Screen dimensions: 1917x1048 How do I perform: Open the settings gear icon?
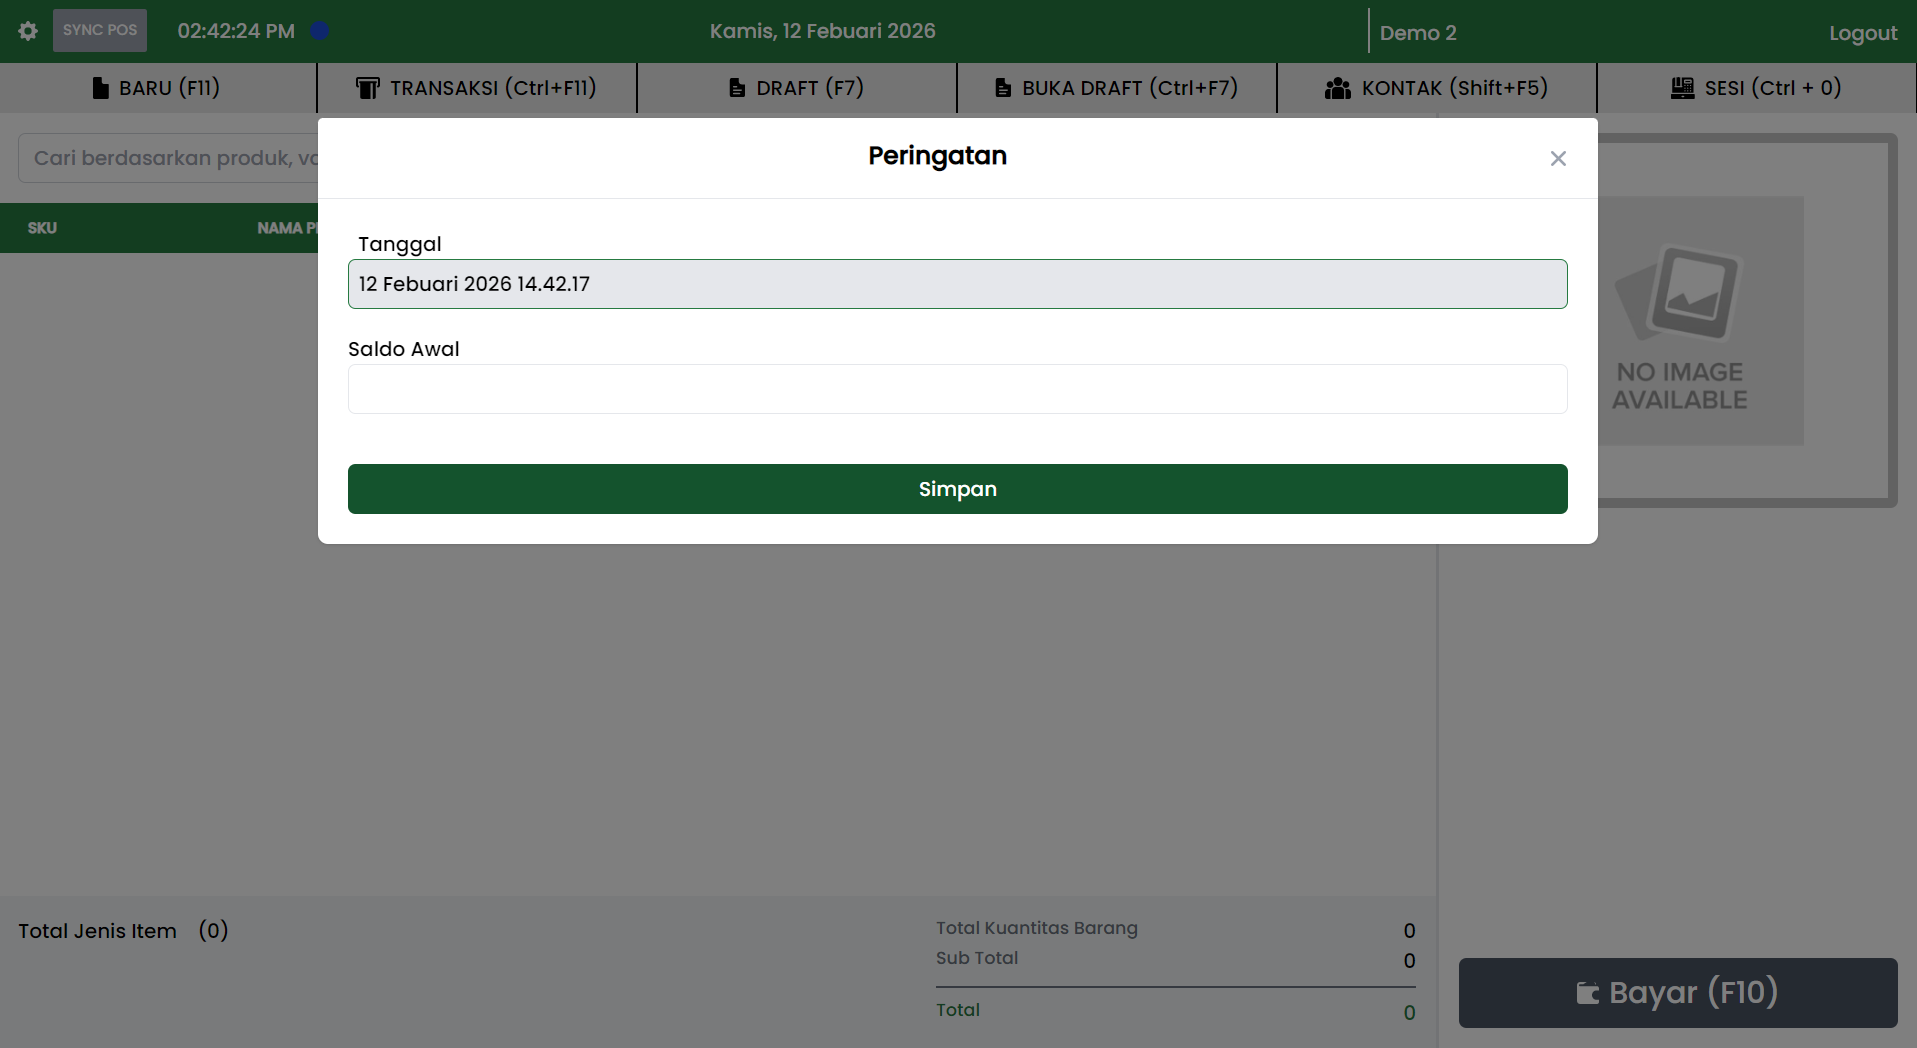[28, 31]
